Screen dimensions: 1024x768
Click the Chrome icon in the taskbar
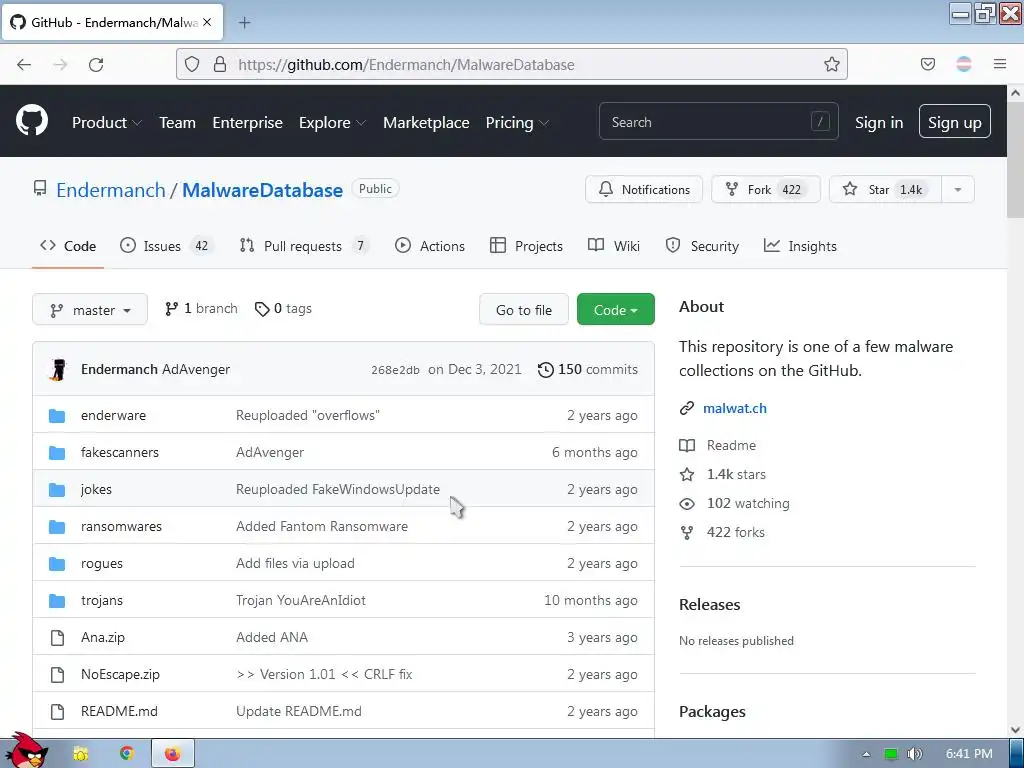127,754
